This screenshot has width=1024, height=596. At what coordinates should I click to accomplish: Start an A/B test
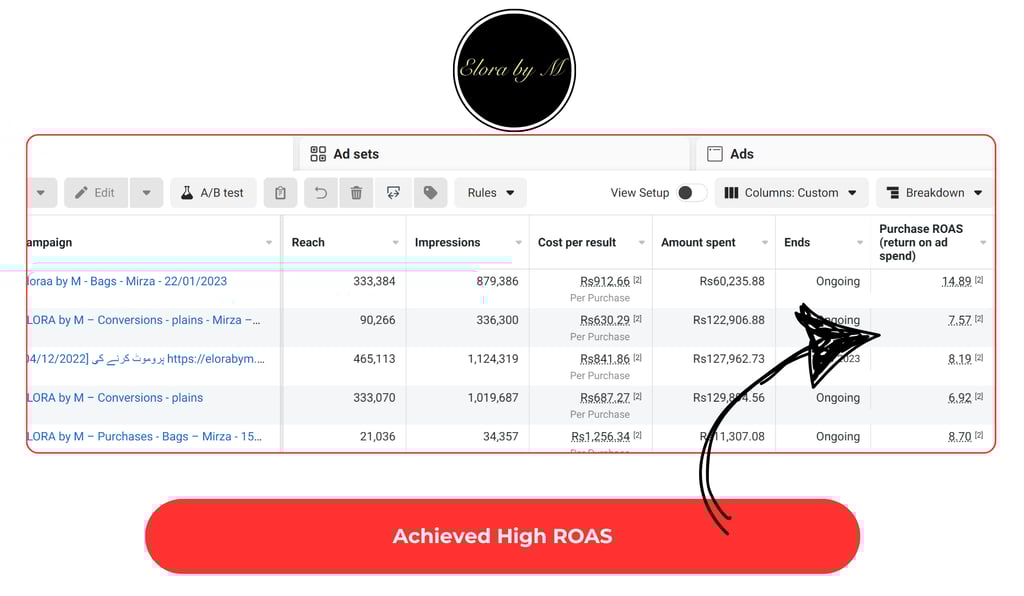(213, 193)
